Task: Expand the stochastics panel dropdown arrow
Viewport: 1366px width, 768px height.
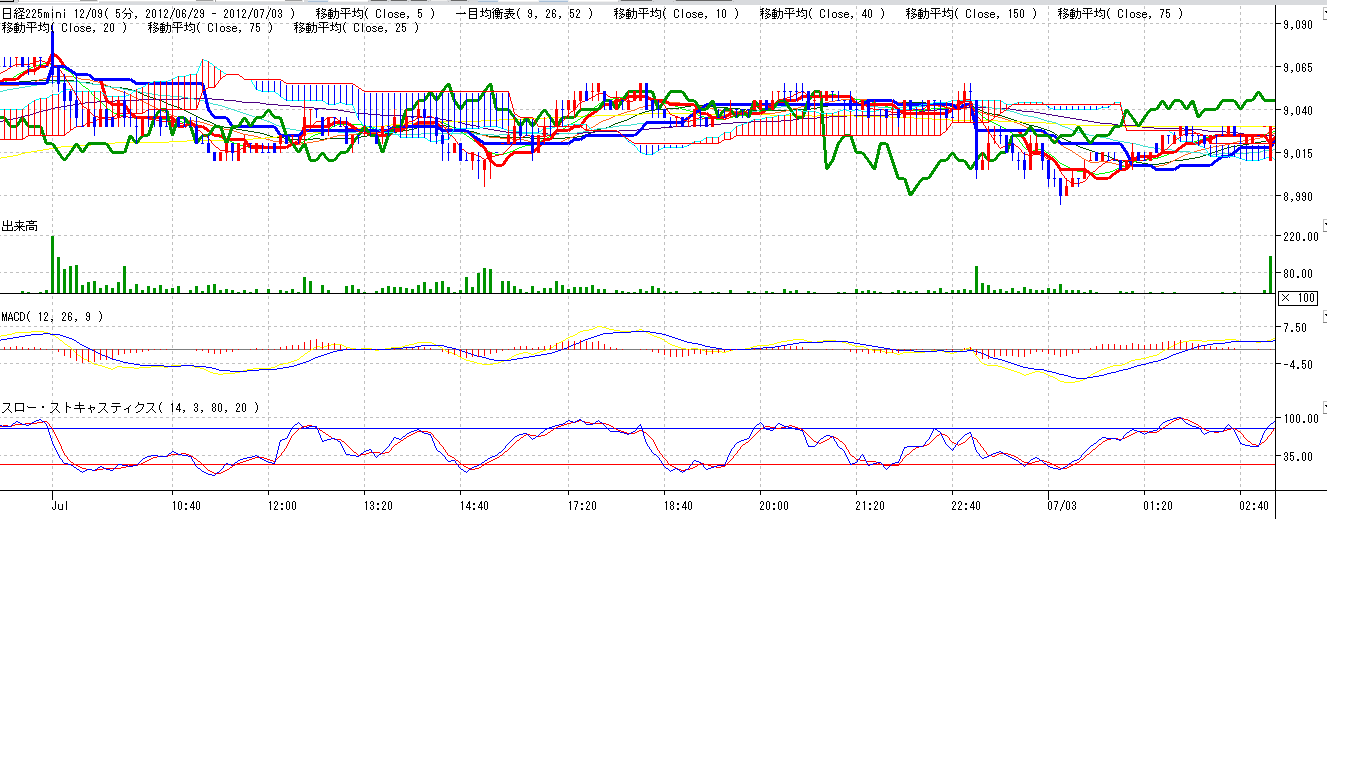Action: (x=1326, y=407)
